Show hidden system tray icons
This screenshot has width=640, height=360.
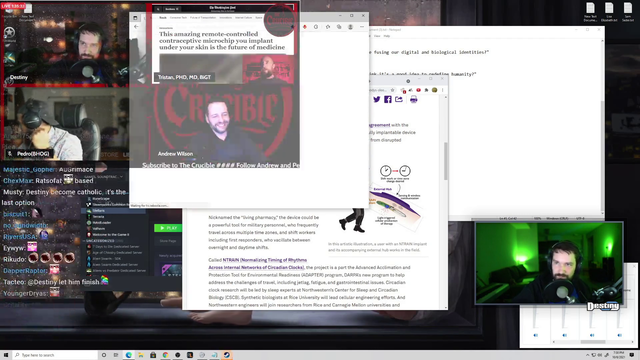coord(588,355)
